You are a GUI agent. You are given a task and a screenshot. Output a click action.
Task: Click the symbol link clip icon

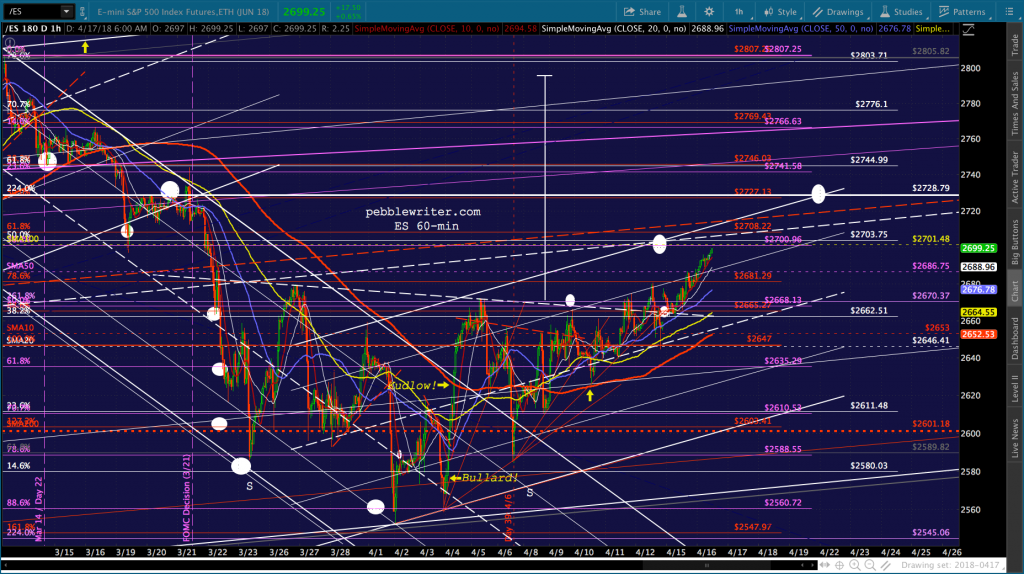[83, 12]
